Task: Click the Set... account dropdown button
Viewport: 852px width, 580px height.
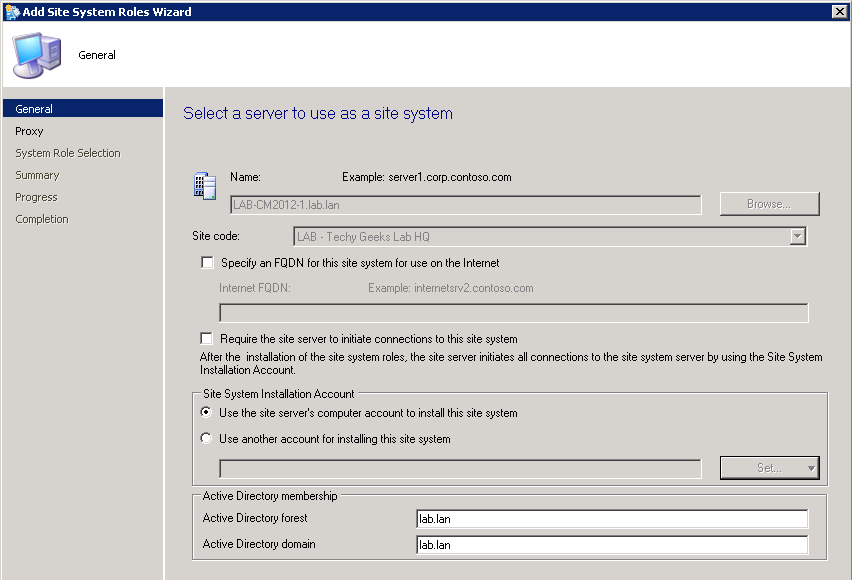Action: (x=769, y=467)
